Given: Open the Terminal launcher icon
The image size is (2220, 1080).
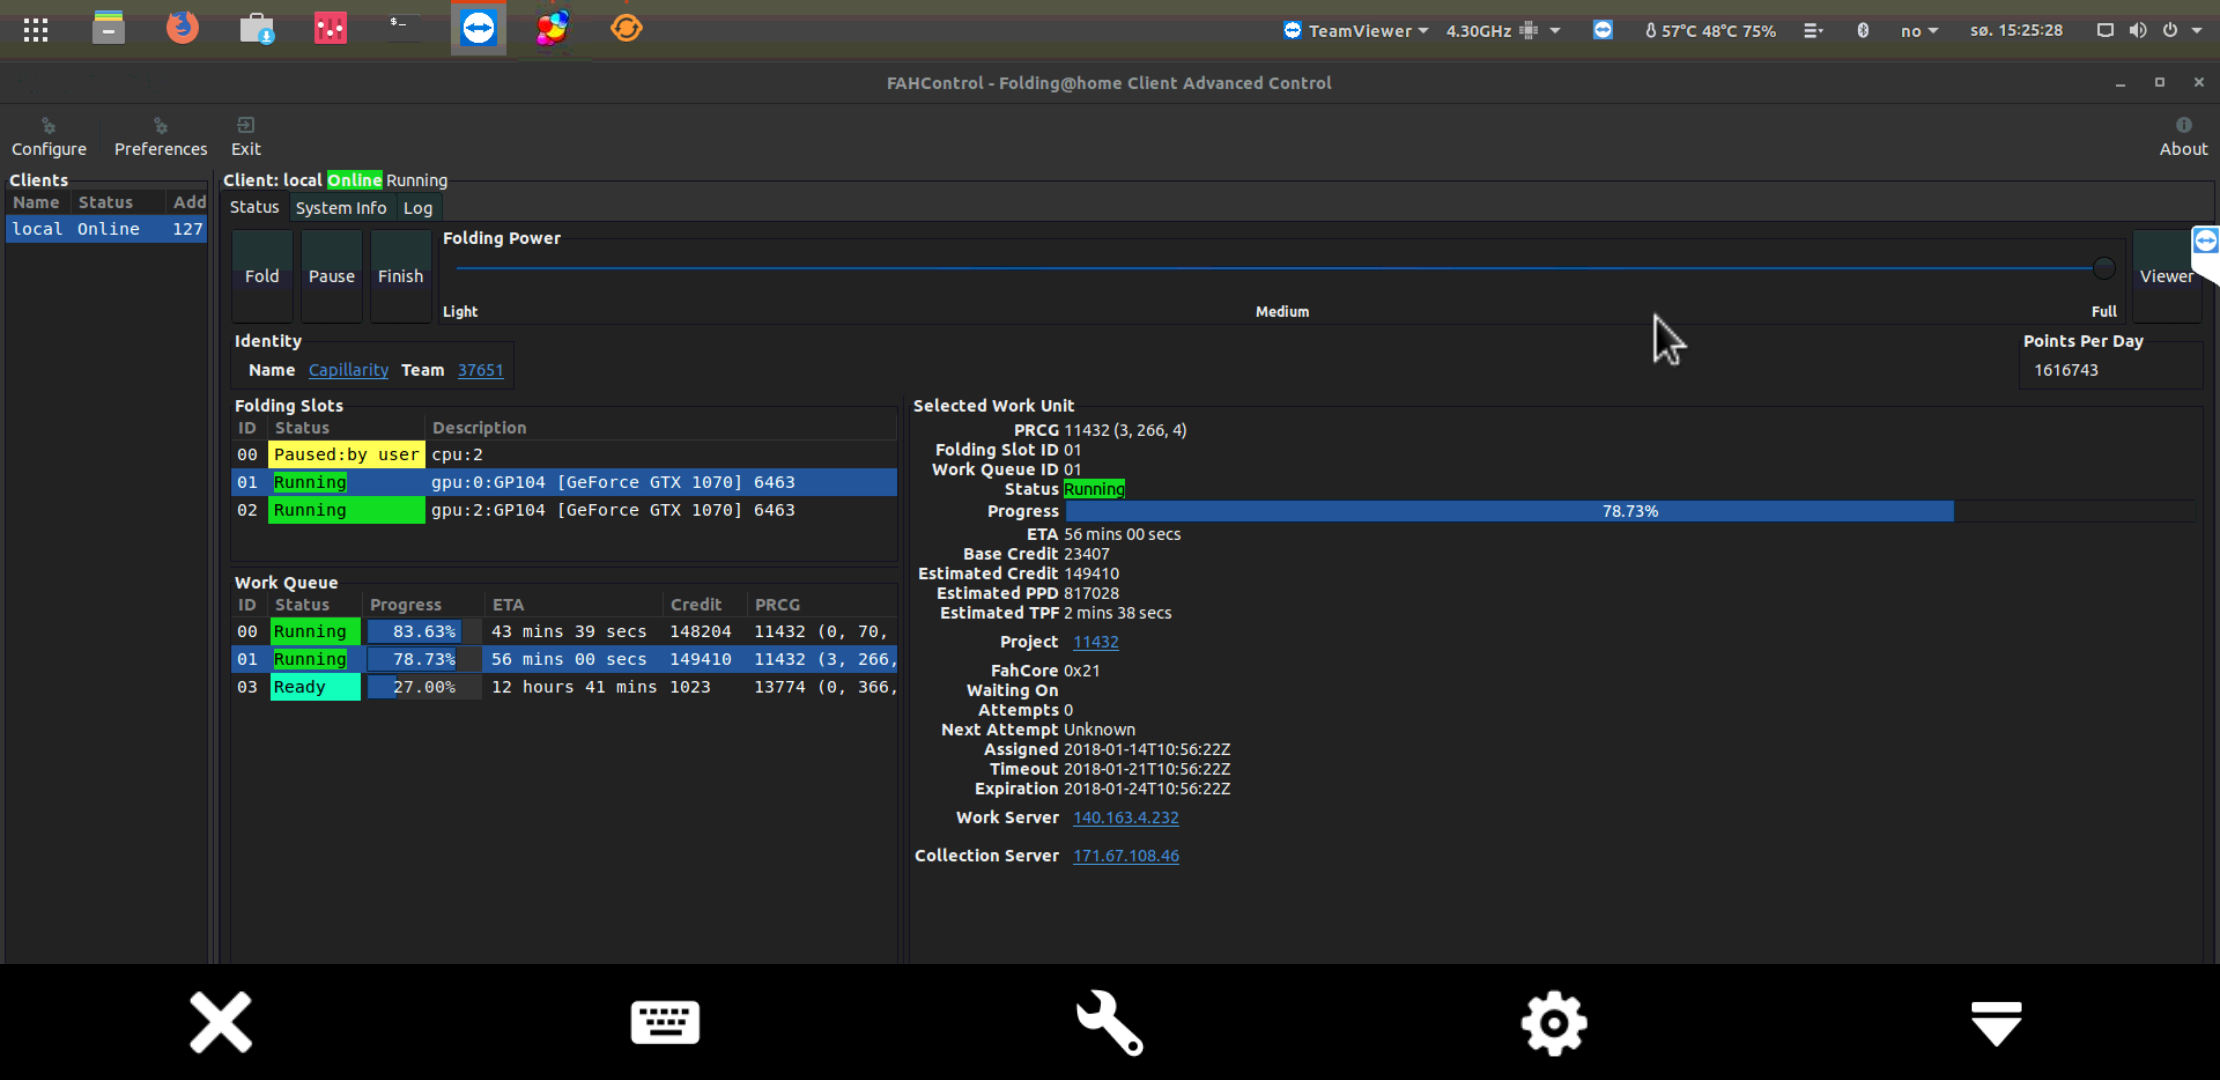Looking at the screenshot, I should 403,27.
